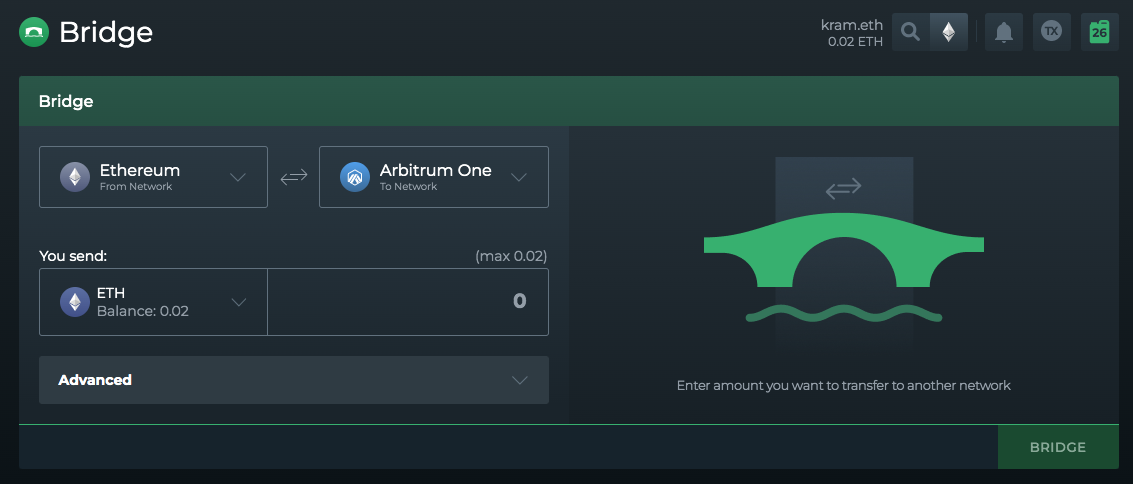Click the green gas price 26 icon
The image size is (1133, 484).
coord(1100,33)
